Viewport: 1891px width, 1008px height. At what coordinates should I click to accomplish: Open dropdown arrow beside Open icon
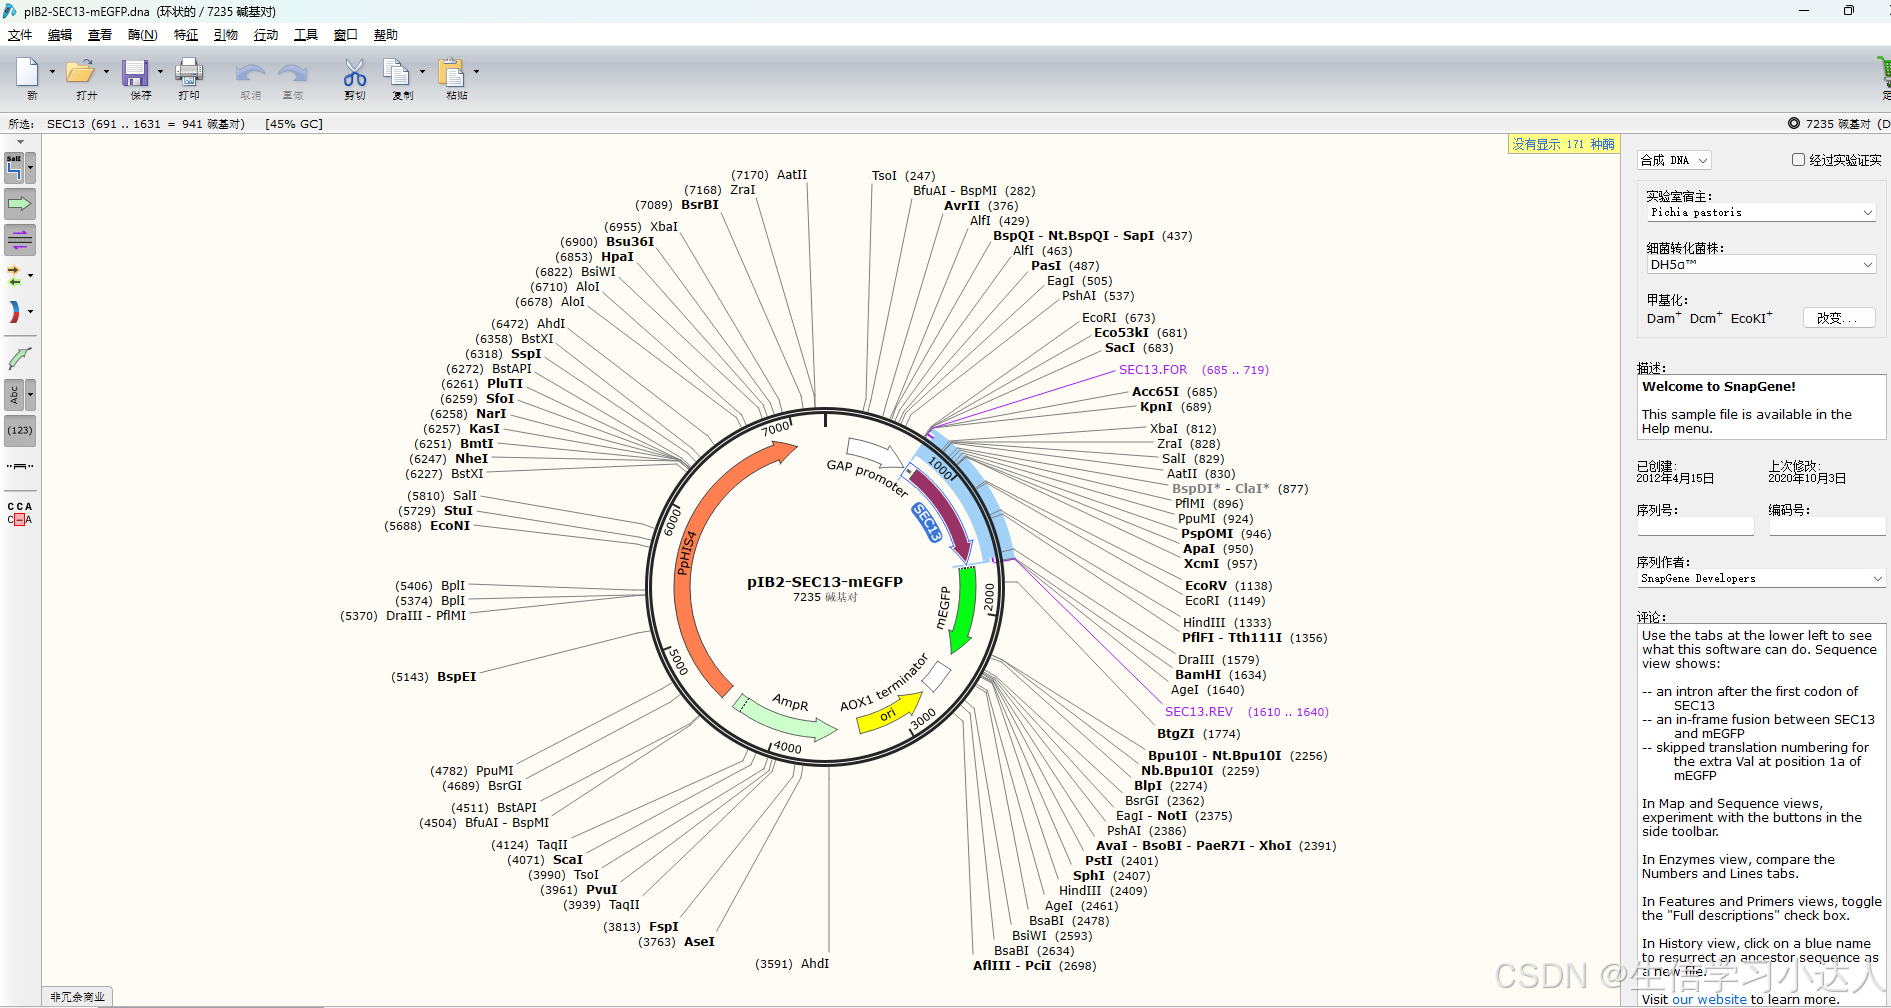tap(106, 72)
